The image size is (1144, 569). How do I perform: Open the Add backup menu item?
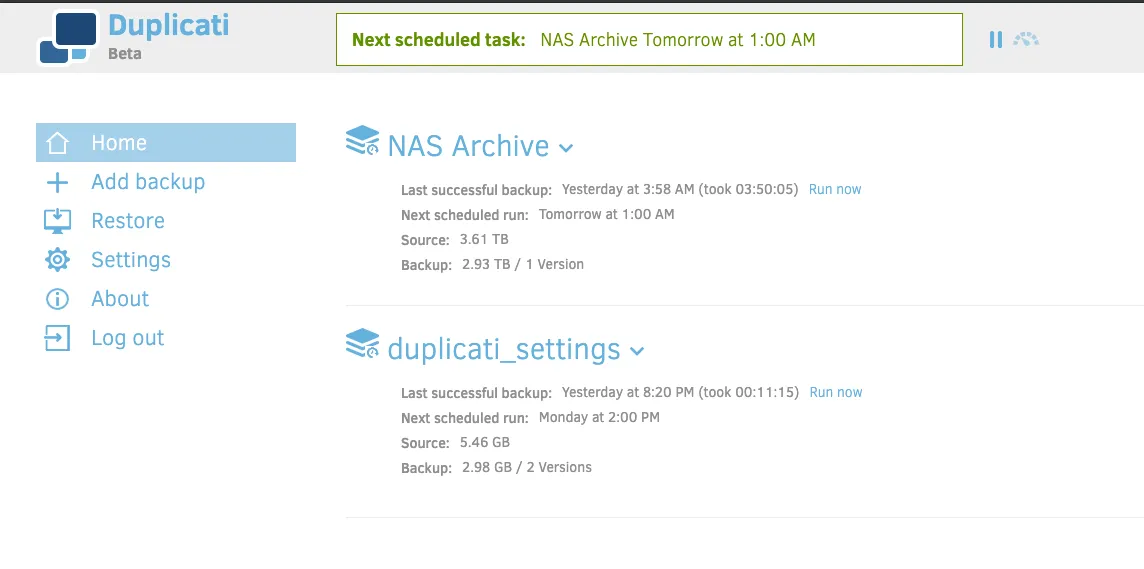click(x=148, y=182)
